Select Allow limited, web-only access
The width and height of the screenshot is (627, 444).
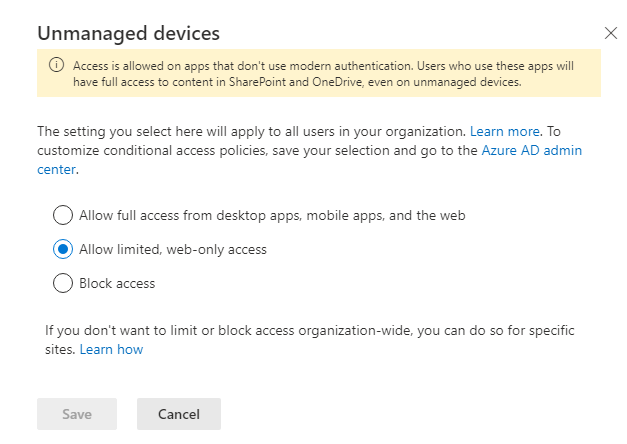click(x=63, y=249)
